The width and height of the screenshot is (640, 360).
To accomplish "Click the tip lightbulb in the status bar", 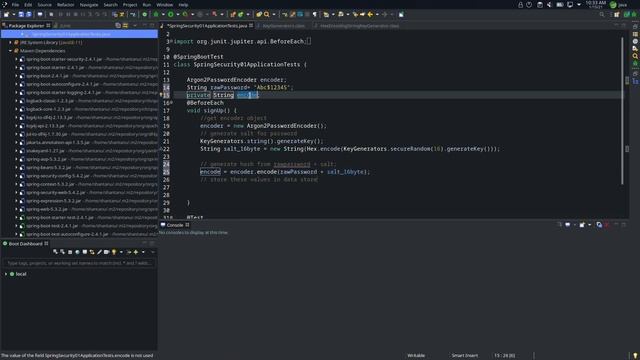I will tap(635, 356).
